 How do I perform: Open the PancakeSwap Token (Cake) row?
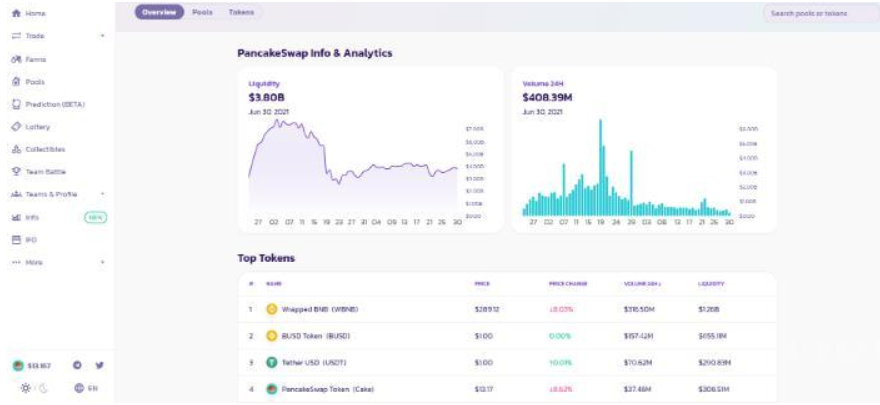pos(327,388)
